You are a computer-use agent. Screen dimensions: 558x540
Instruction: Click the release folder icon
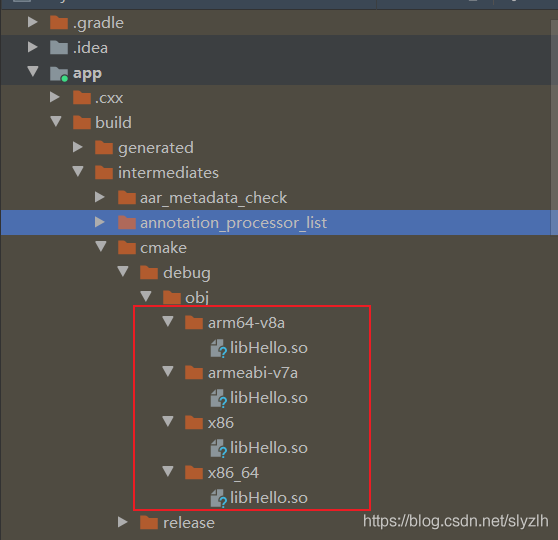pos(149,523)
